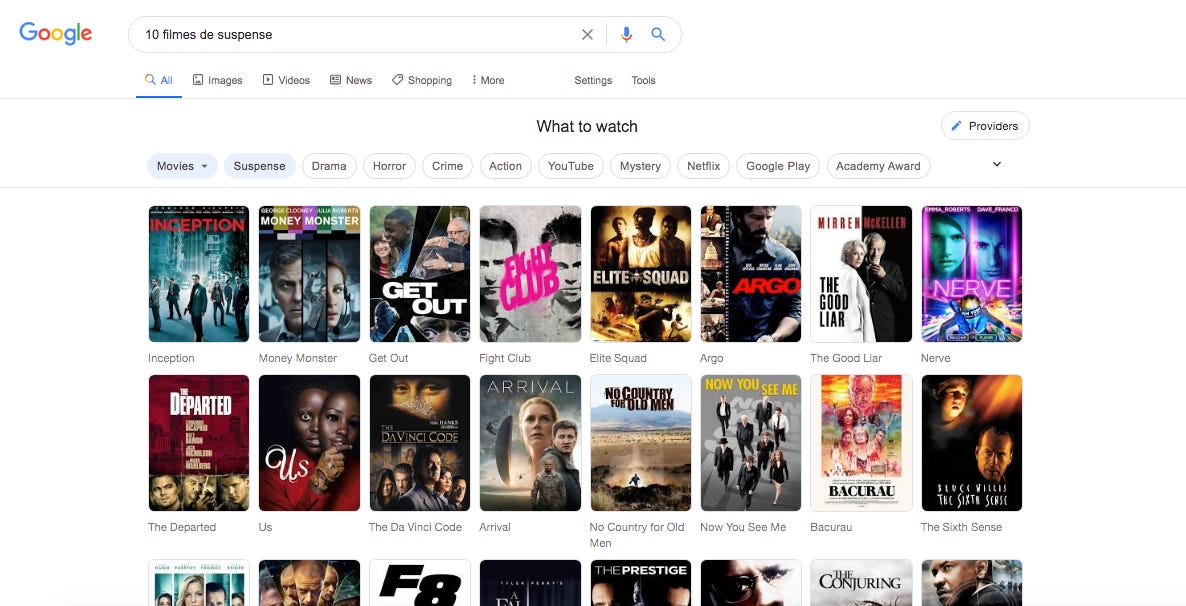Open the Money Monster poster
The image size is (1186, 606).
pyautogui.click(x=309, y=274)
